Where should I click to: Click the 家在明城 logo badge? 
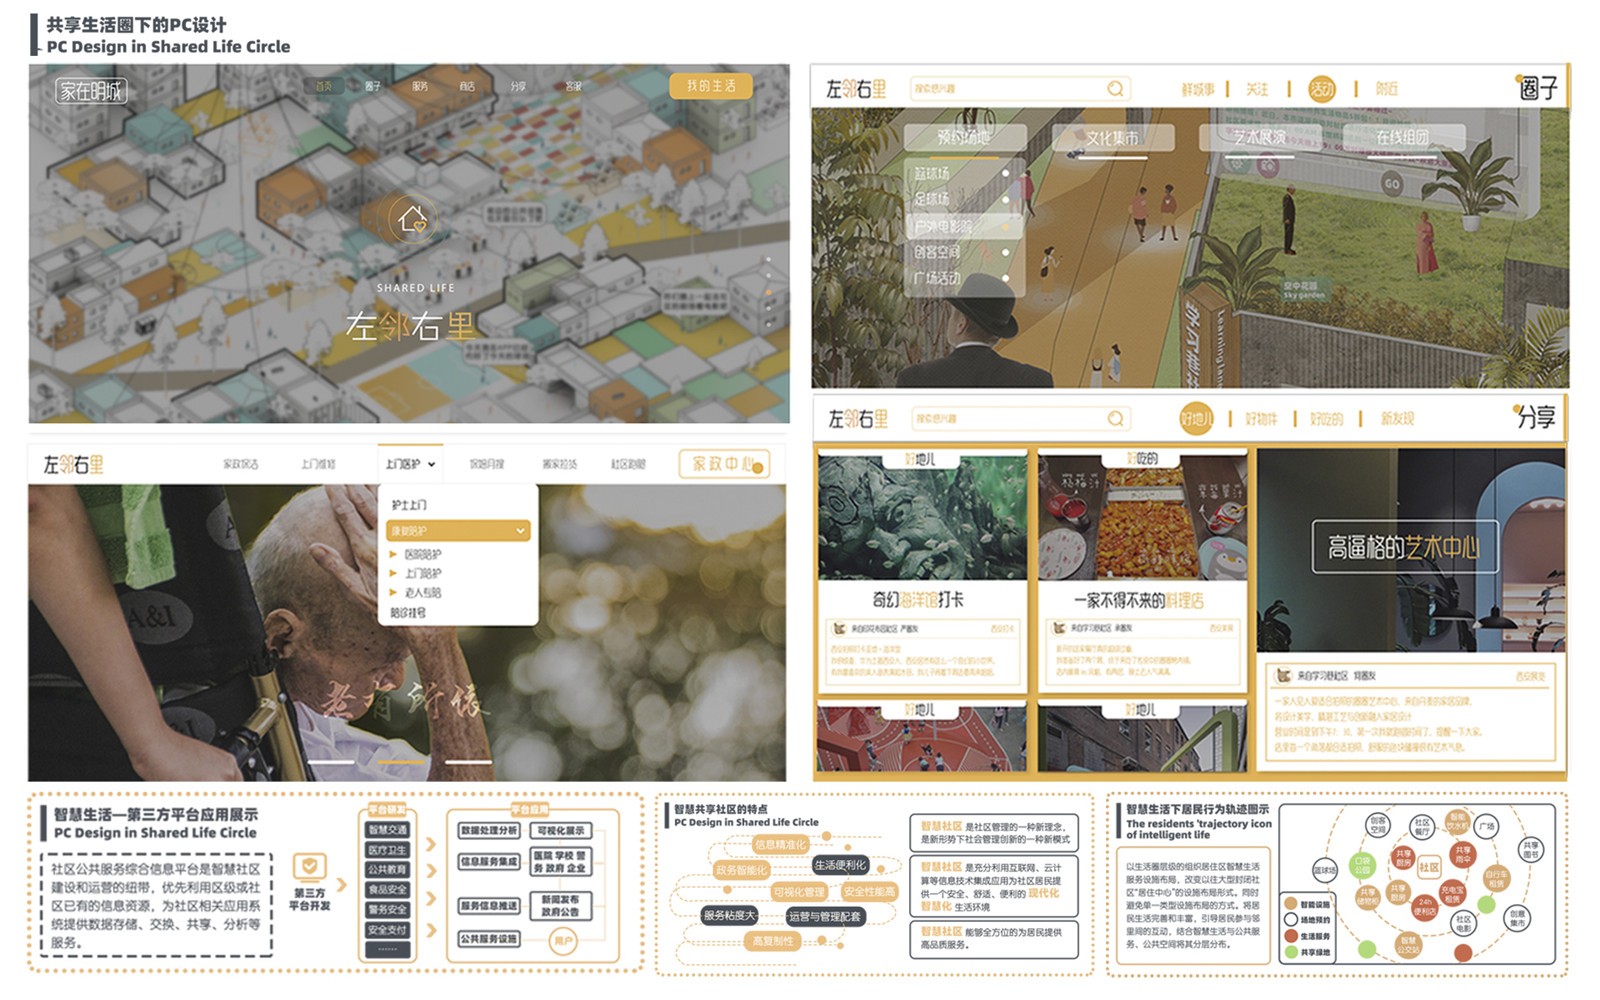(91, 91)
